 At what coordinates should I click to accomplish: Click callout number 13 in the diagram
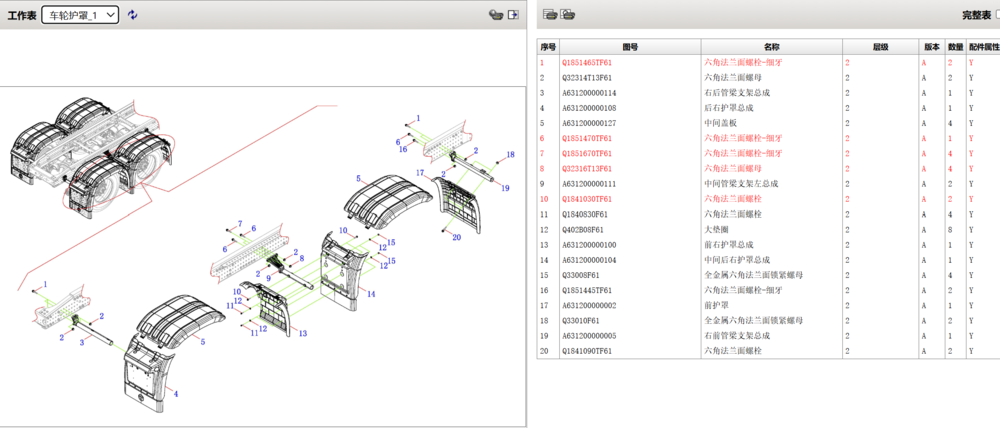click(x=303, y=333)
